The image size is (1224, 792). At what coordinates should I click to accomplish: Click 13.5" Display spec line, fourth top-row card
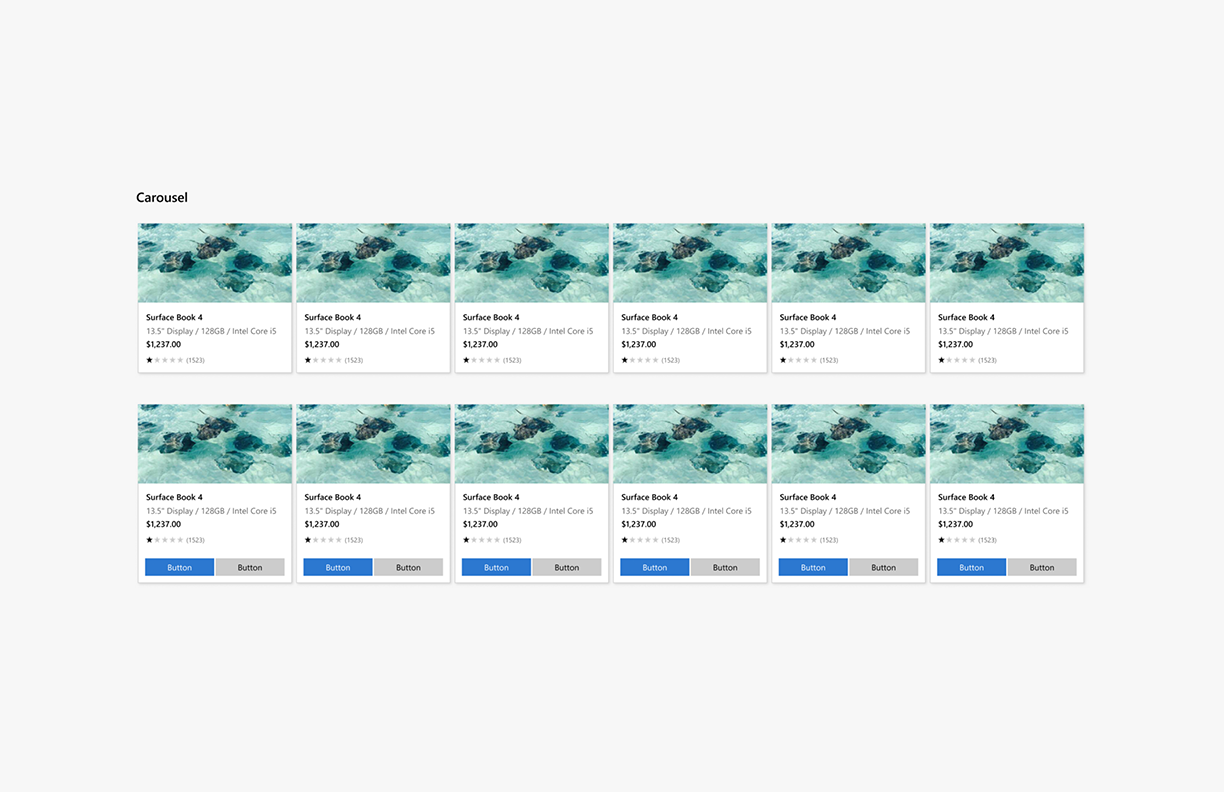click(686, 331)
